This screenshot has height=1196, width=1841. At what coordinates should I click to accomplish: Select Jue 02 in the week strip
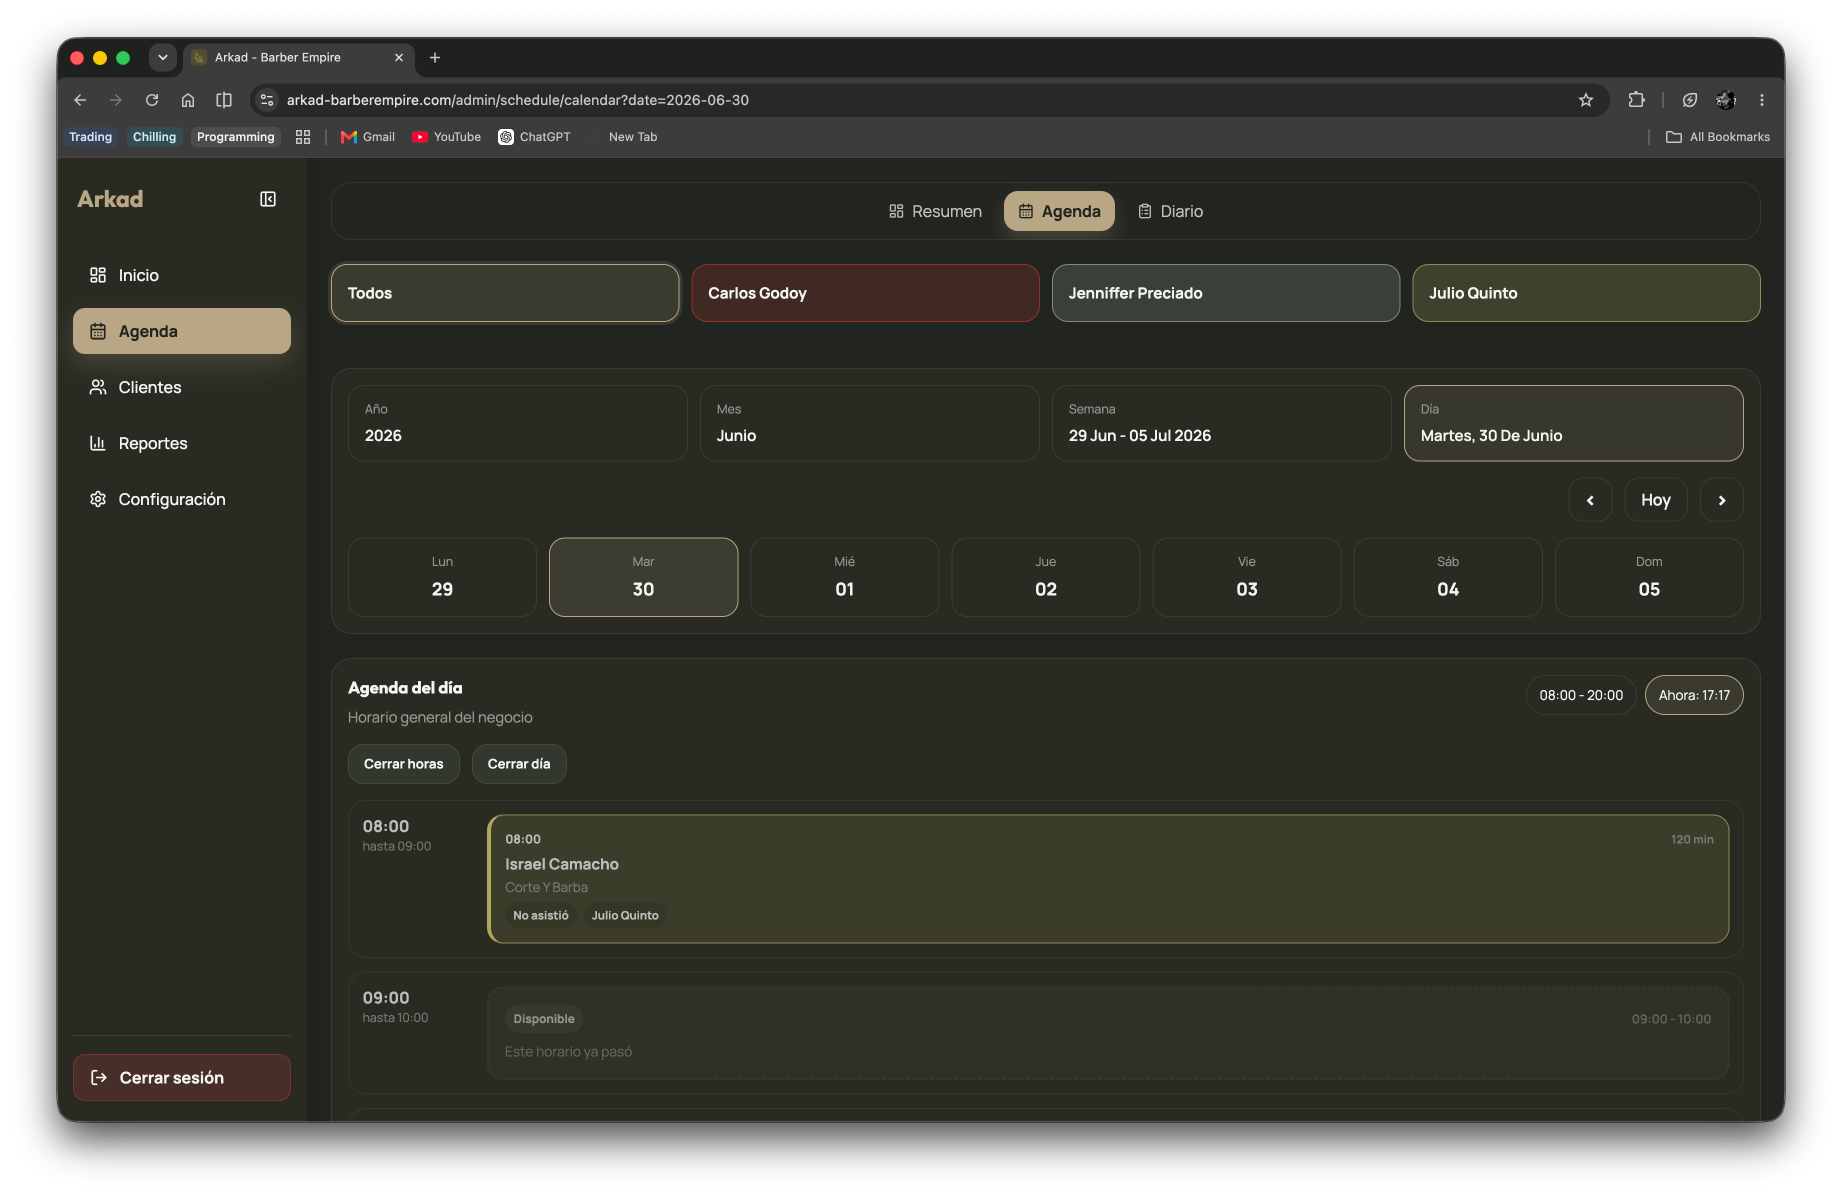click(1046, 577)
